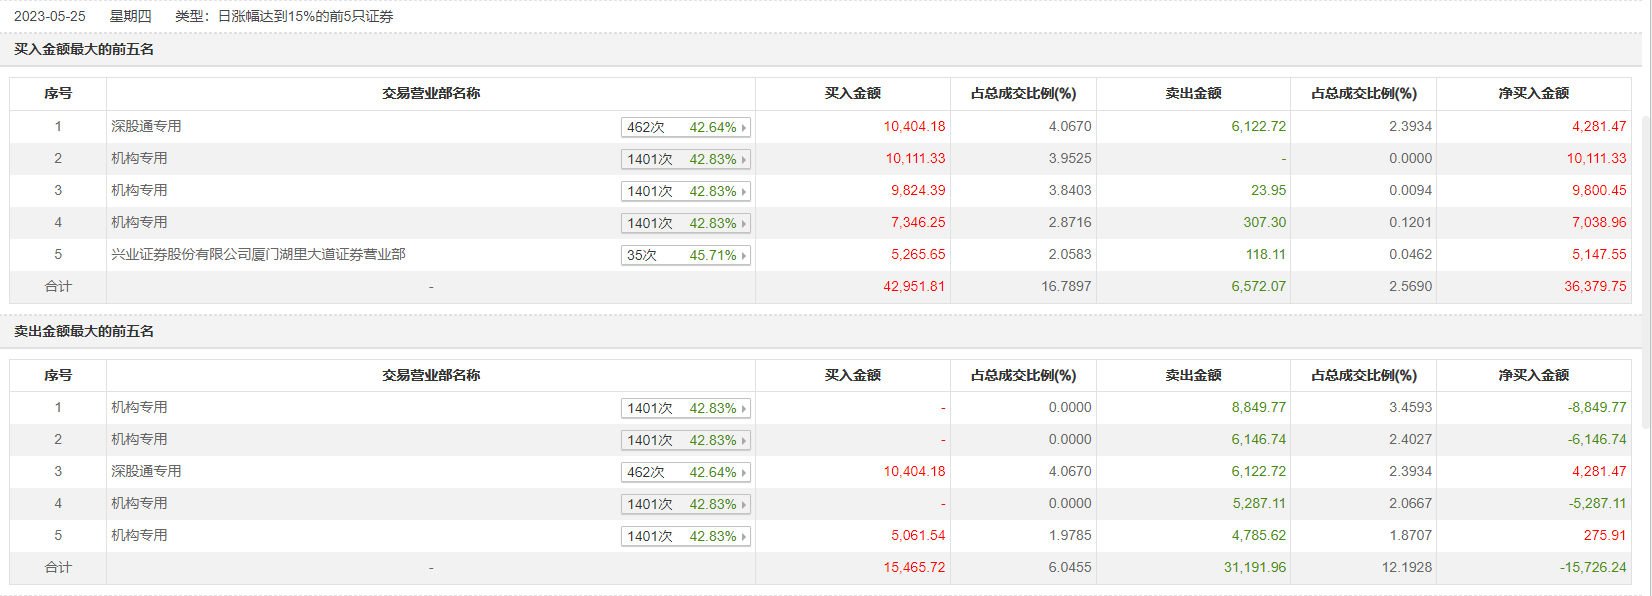Click 深股通专用 in the buy table
This screenshot has height=596, width=1652.
(146, 126)
